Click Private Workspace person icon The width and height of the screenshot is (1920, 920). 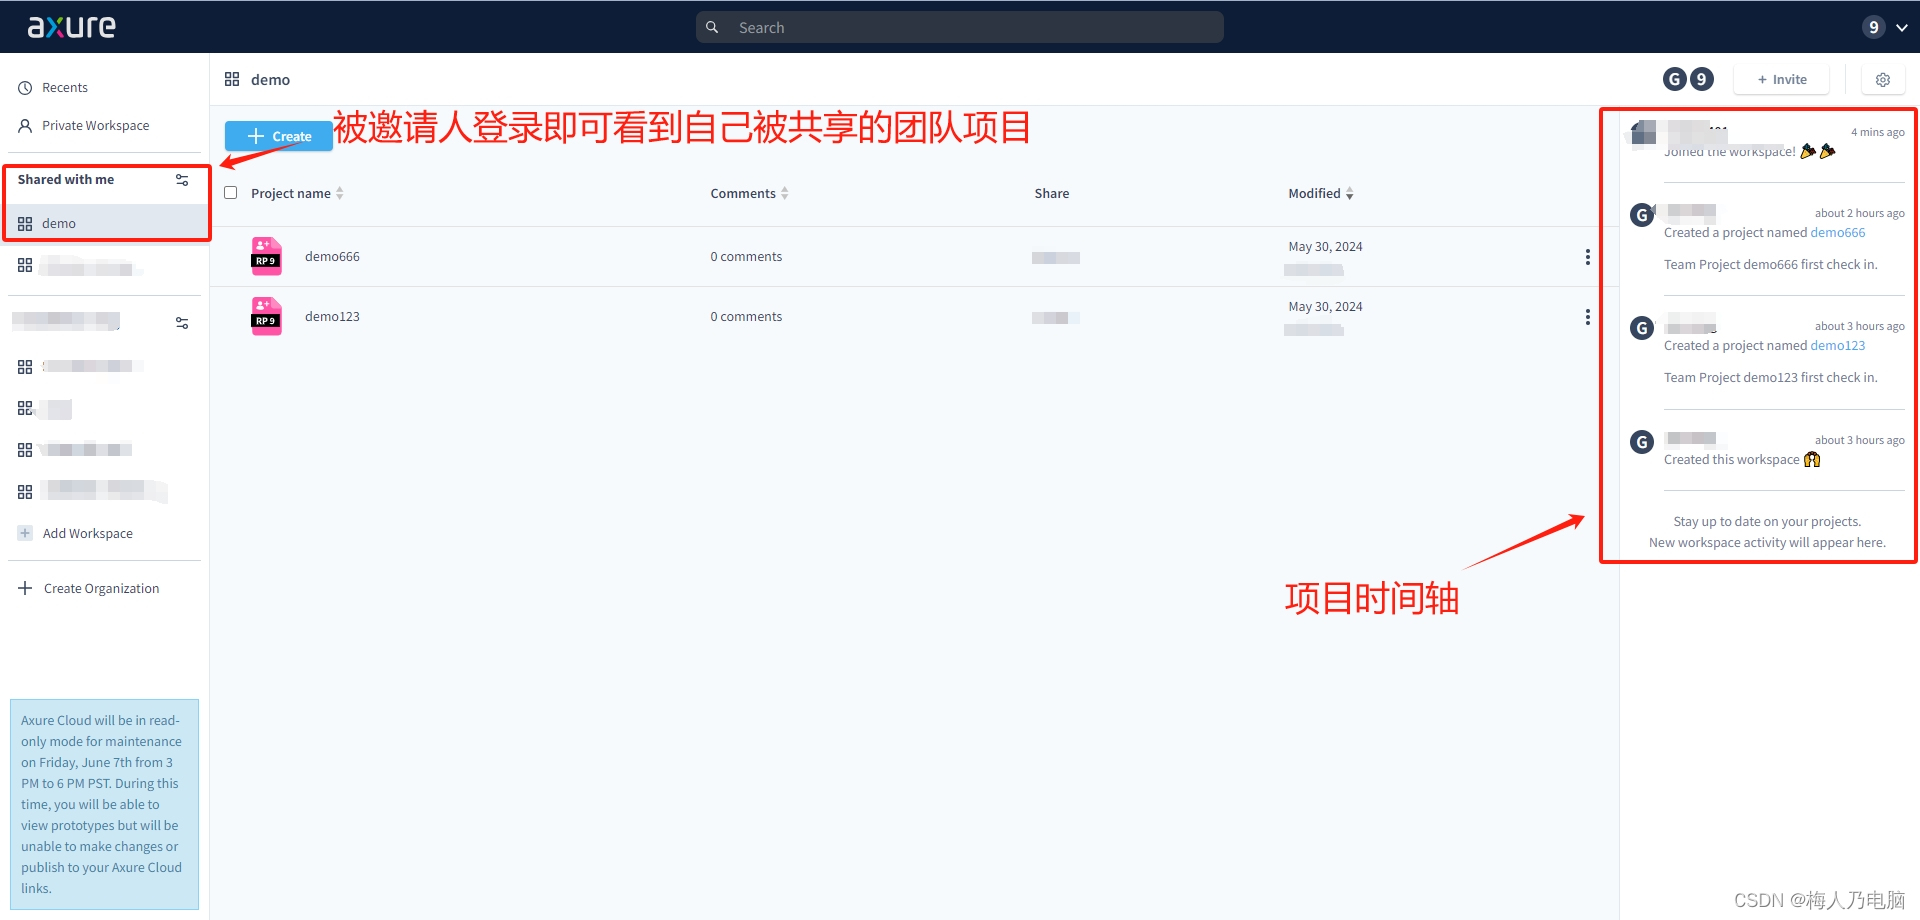click(x=25, y=126)
